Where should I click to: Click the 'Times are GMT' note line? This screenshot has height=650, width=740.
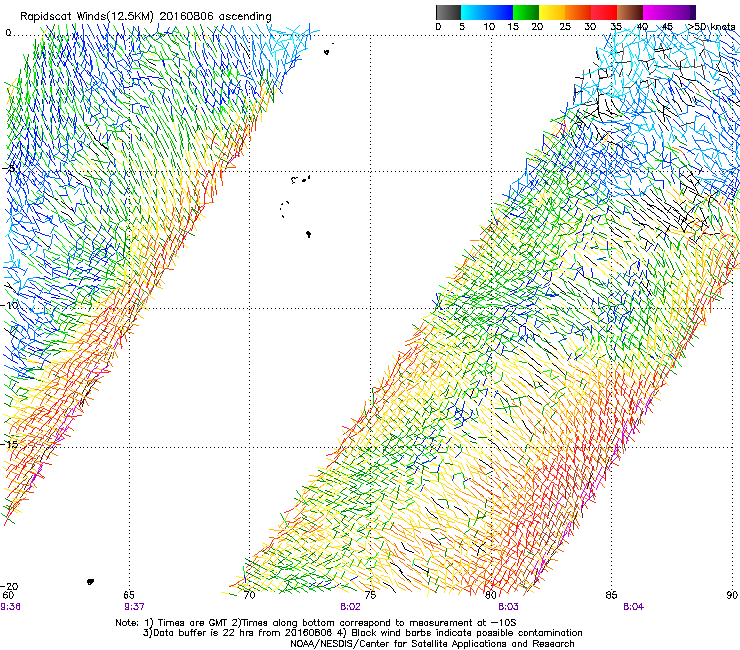pos(316,623)
